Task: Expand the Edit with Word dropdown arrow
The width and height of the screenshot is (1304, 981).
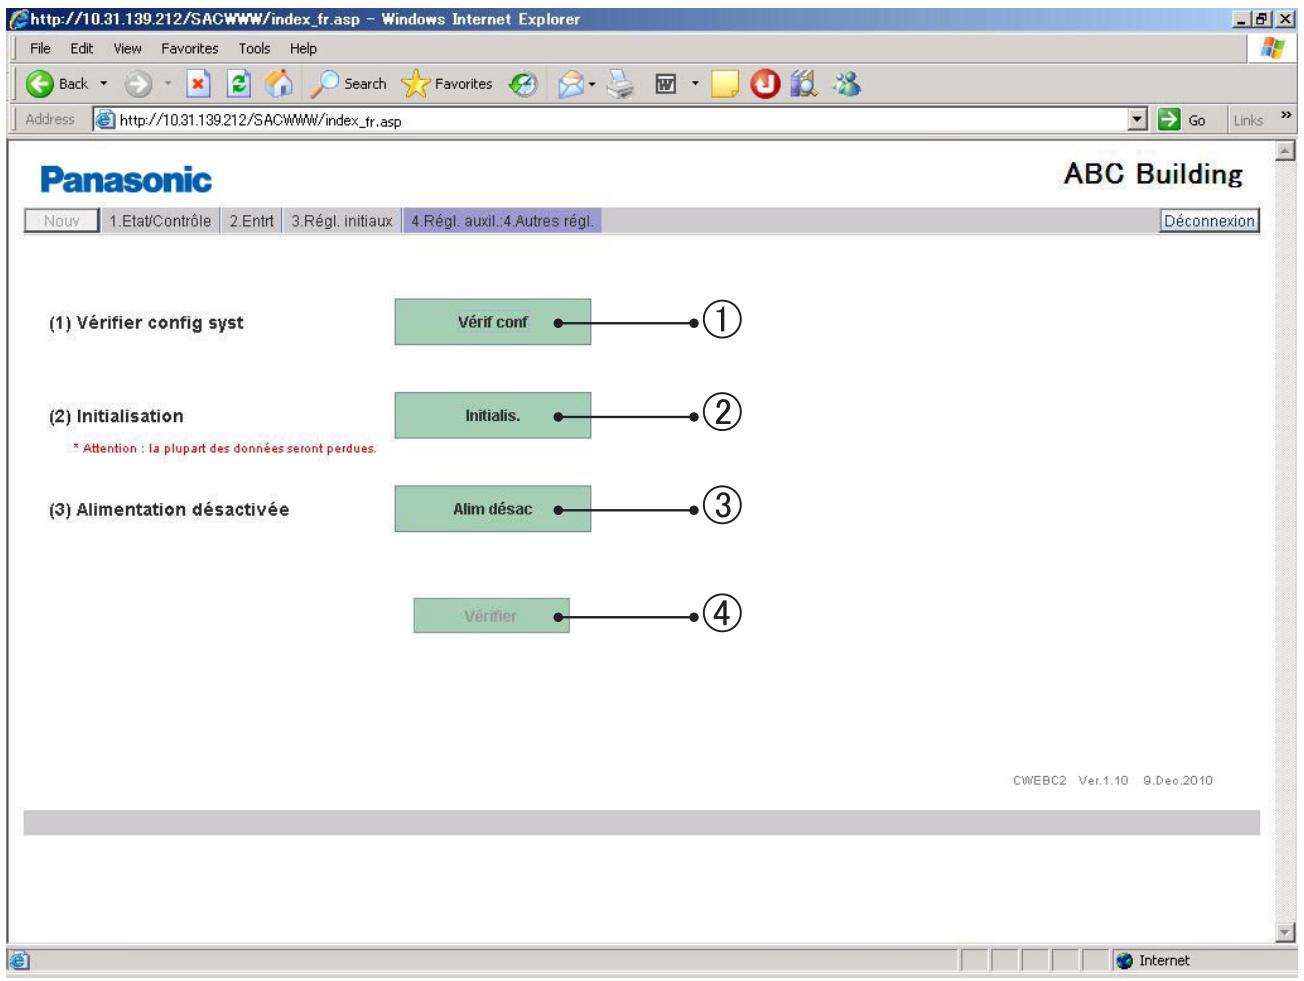Action: click(695, 84)
